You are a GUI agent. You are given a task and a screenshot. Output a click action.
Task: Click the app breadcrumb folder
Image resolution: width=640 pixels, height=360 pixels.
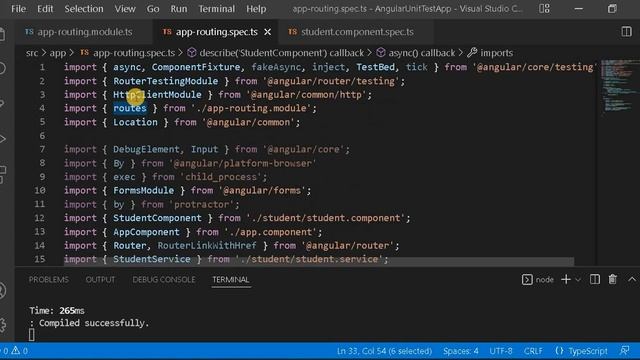click(x=58, y=53)
